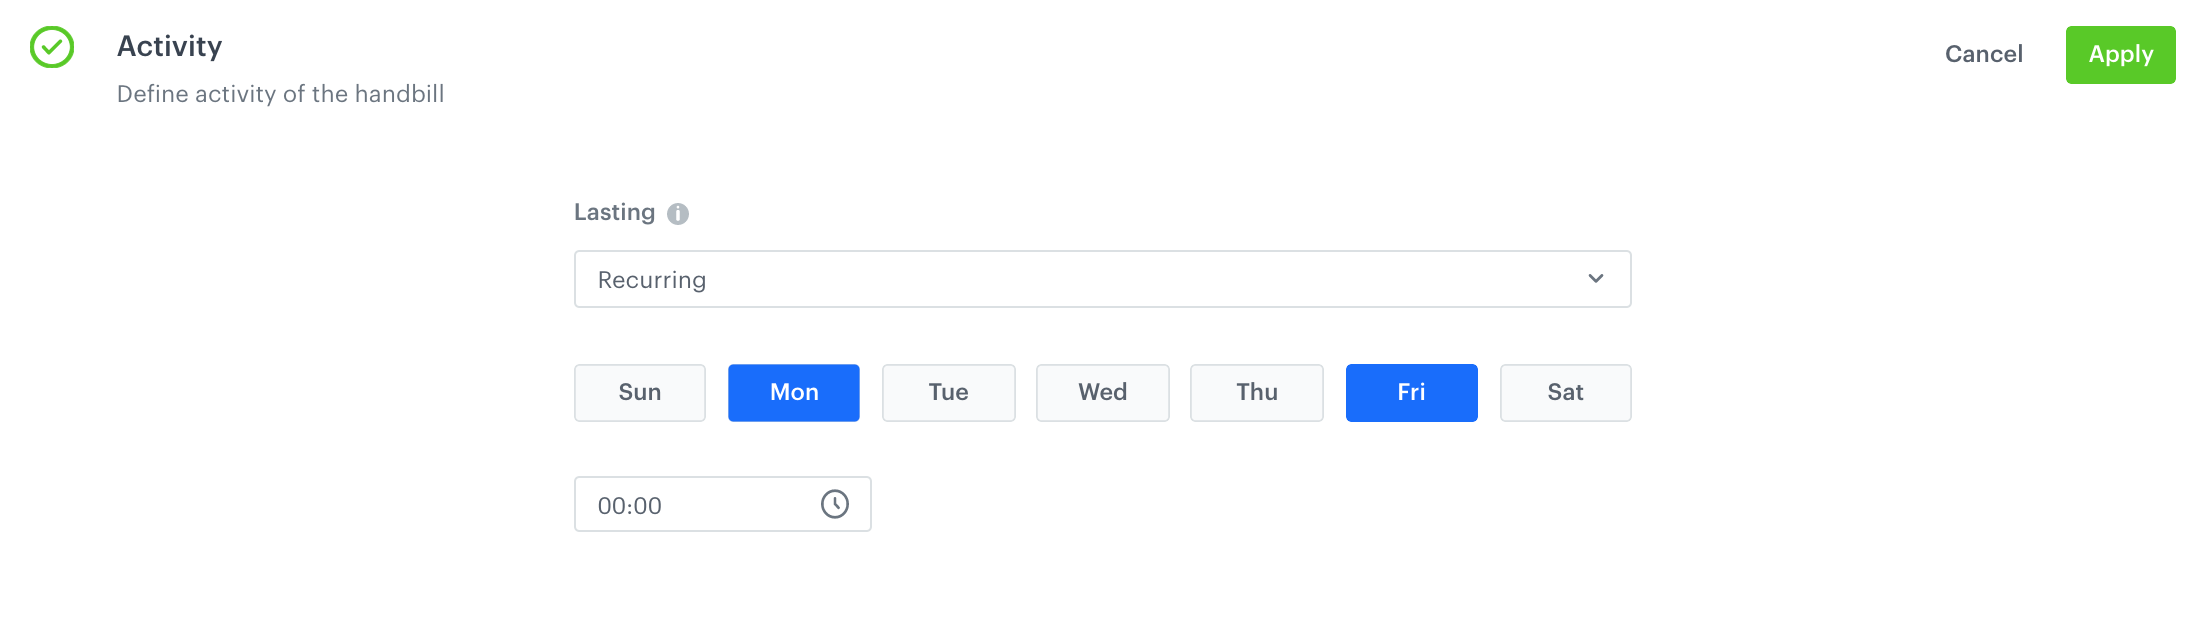
Task: Click the Lasting field label
Action: (614, 213)
